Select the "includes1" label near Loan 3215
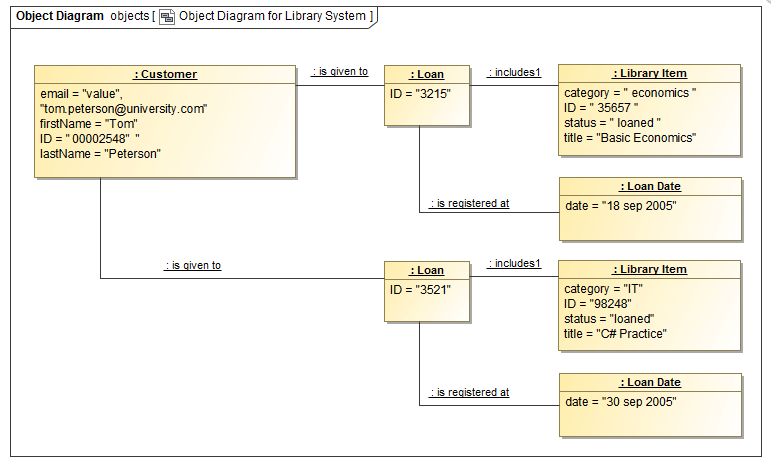Screen dimensions: 771x467 (514, 72)
